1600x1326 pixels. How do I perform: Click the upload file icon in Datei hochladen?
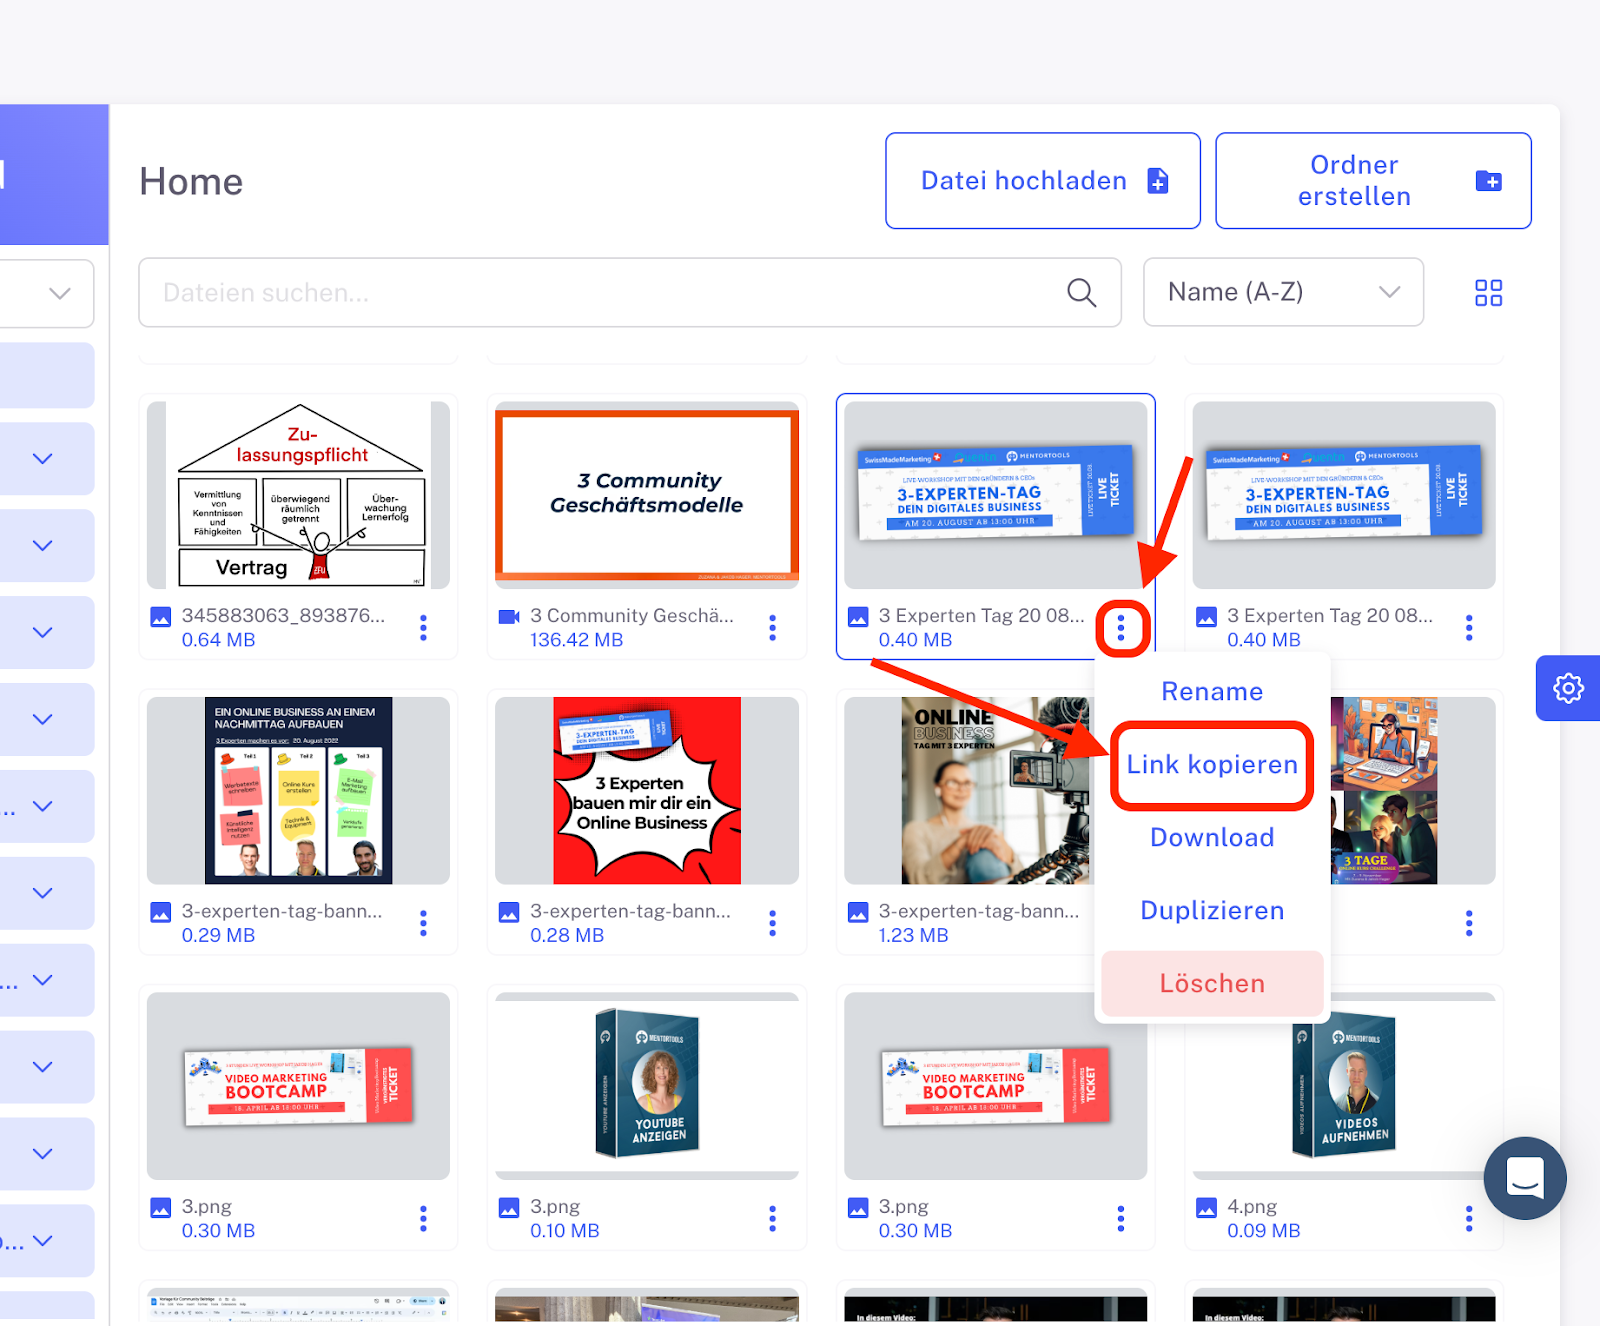pos(1158,181)
